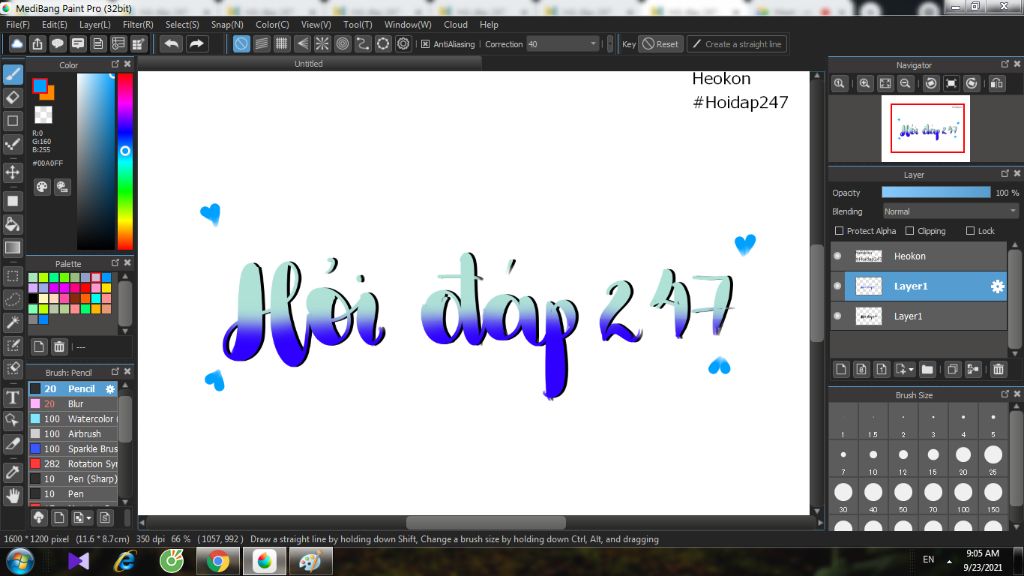Click the Undo arrow
Screen dimensions: 1024x576
pos(172,44)
